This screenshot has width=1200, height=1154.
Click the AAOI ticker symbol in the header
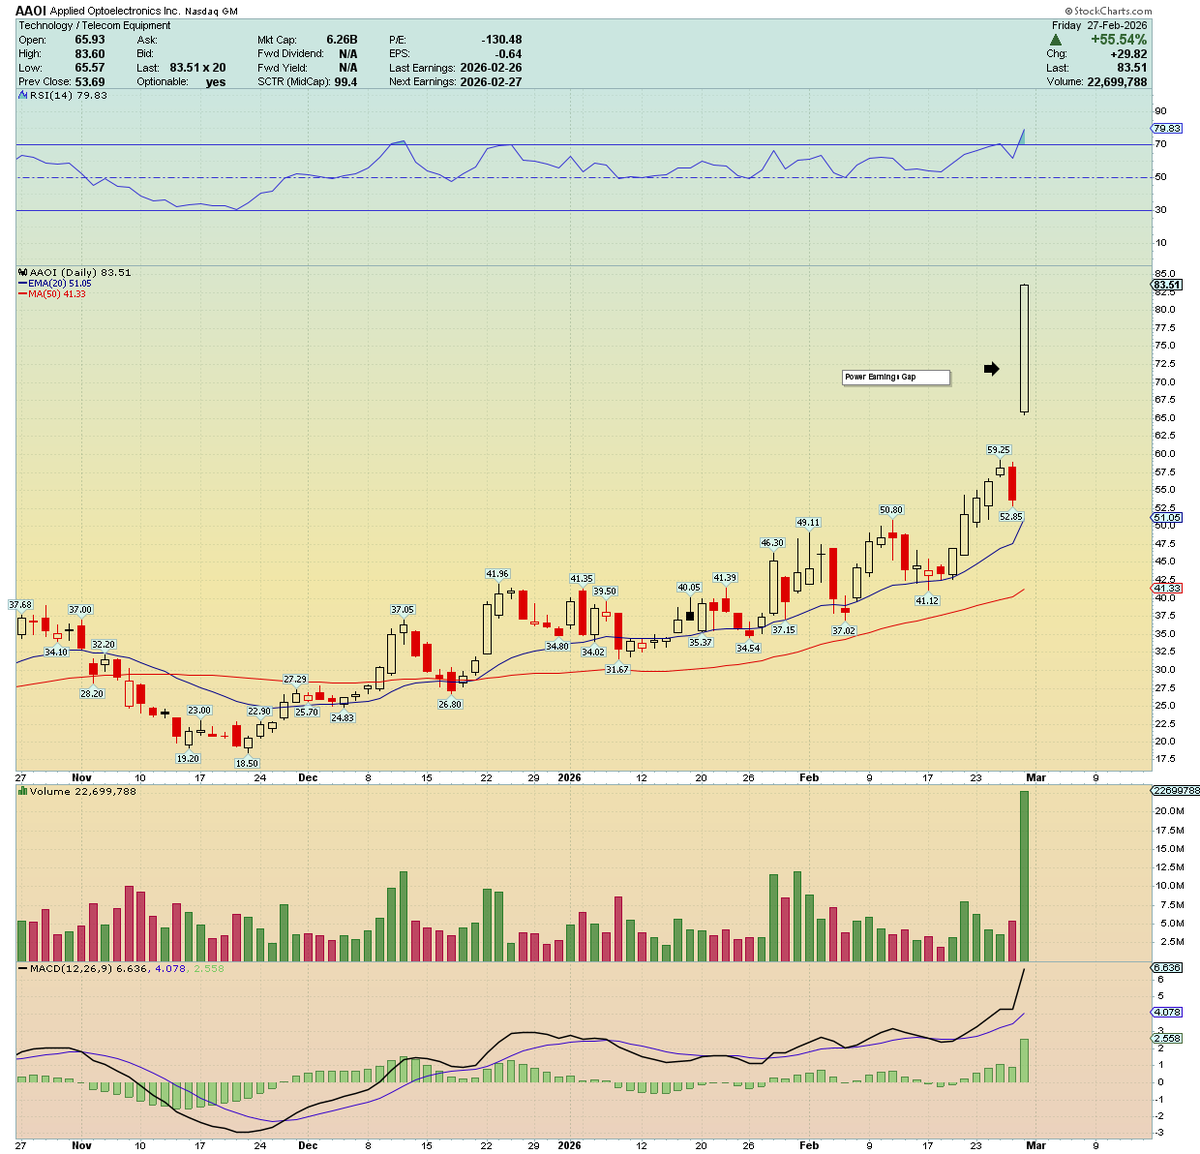pos(32,11)
